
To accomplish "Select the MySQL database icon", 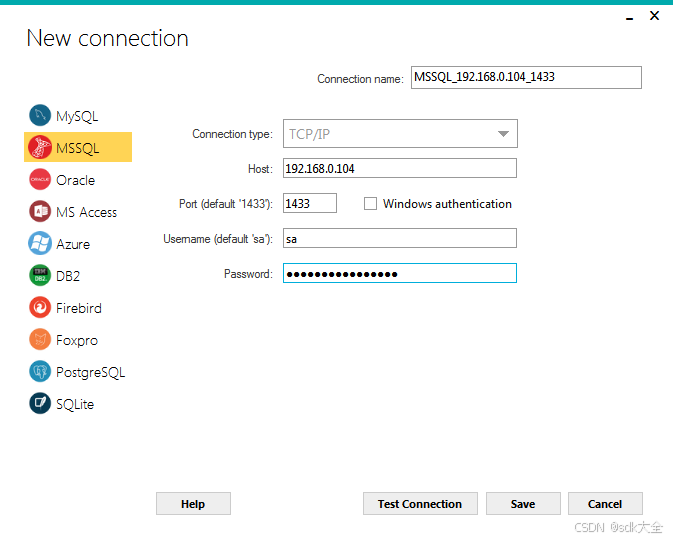I will pyautogui.click(x=40, y=115).
